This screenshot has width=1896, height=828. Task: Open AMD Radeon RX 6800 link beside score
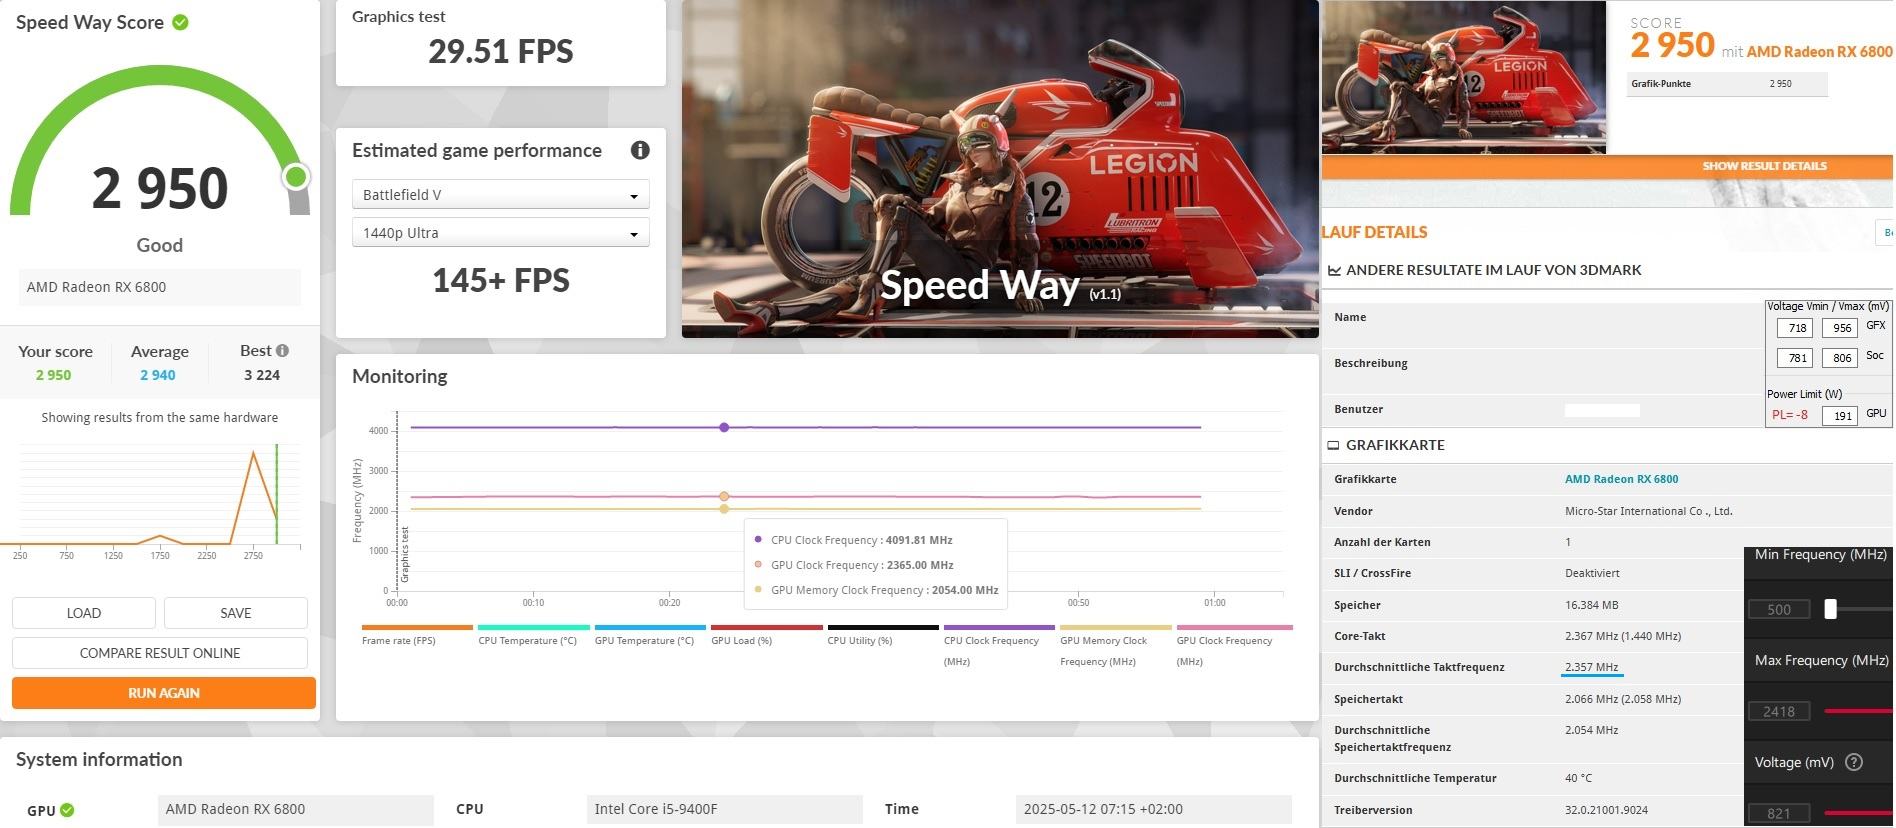coord(1819,52)
